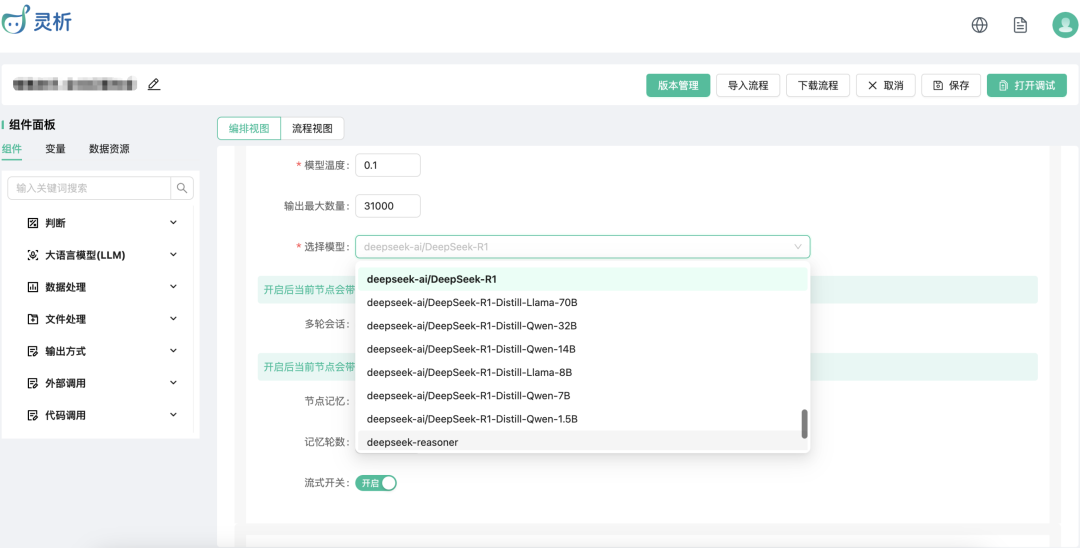This screenshot has width=1080, height=548.
Task: Click the 打开调试 button
Action: (x=1027, y=85)
